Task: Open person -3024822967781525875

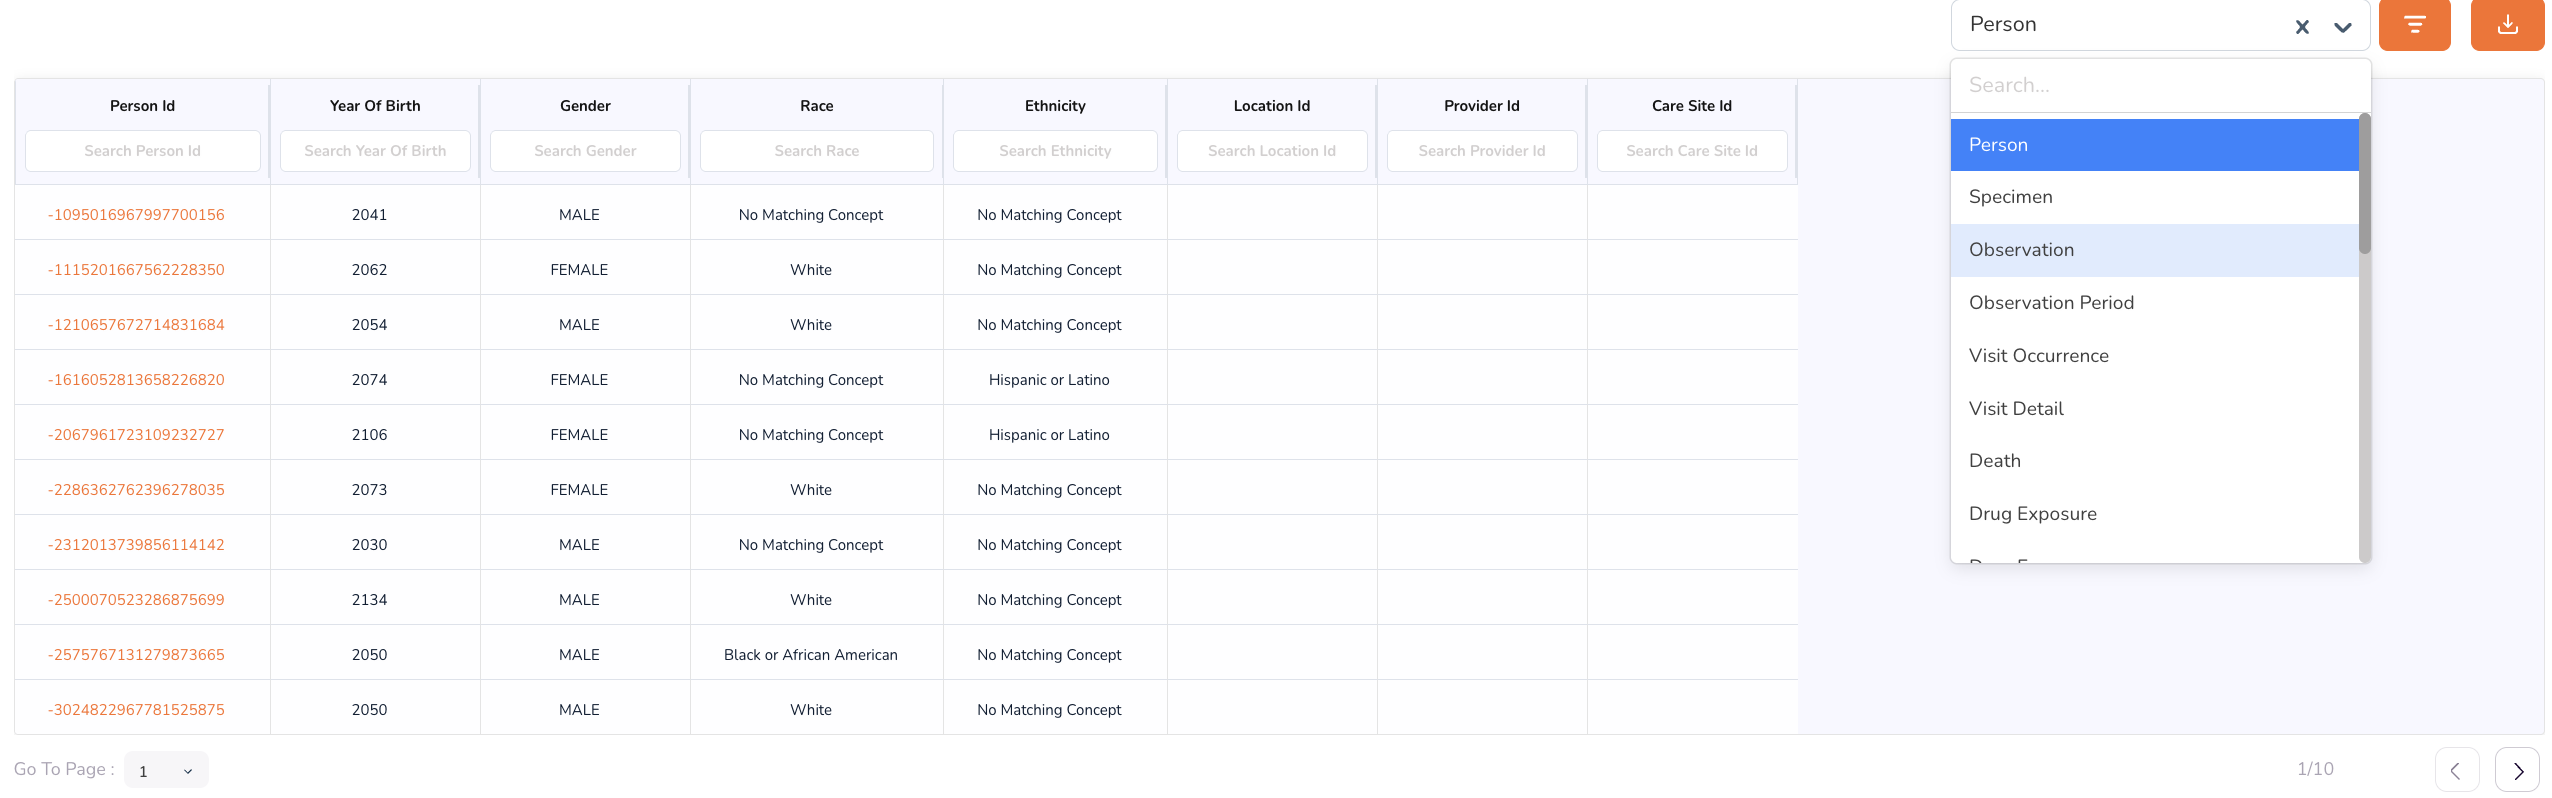Action: click(x=136, y=710)
